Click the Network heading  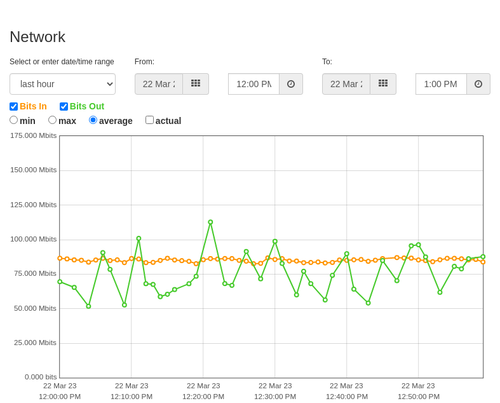click(x=37, y=37)
